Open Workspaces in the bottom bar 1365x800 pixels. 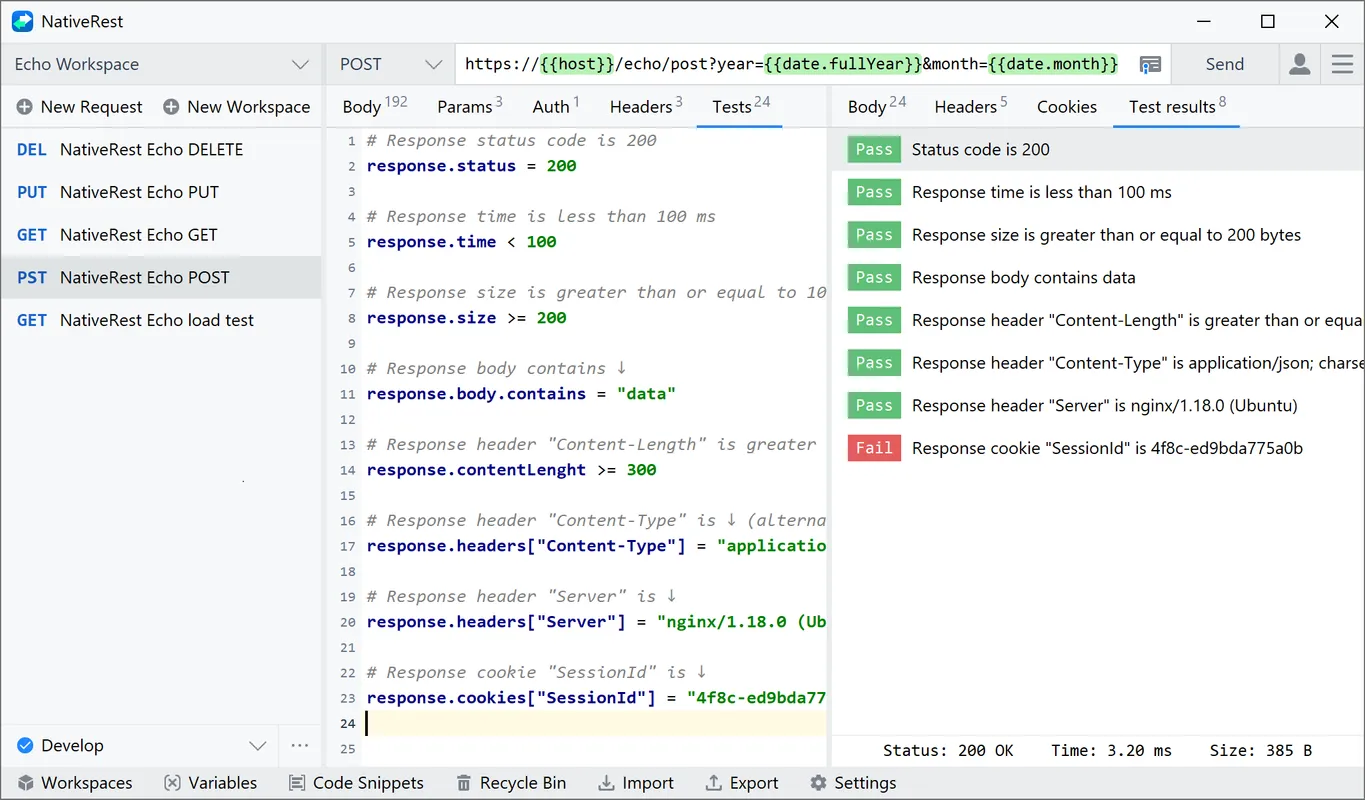(x=75, y=783)
